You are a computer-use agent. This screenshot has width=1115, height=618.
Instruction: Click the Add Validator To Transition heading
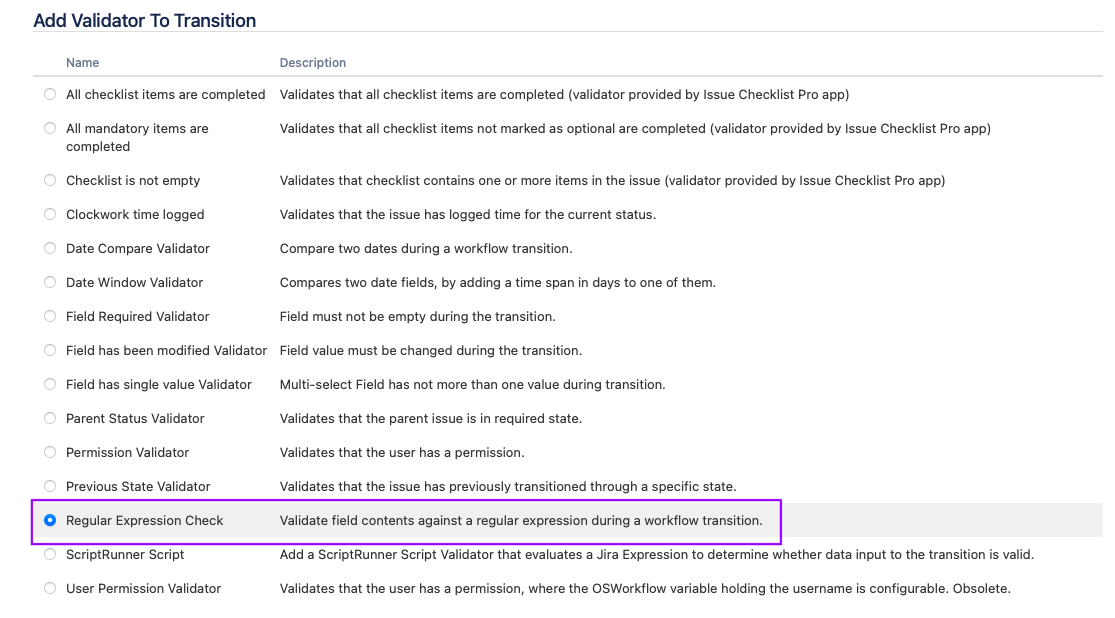tap(145, 20)
